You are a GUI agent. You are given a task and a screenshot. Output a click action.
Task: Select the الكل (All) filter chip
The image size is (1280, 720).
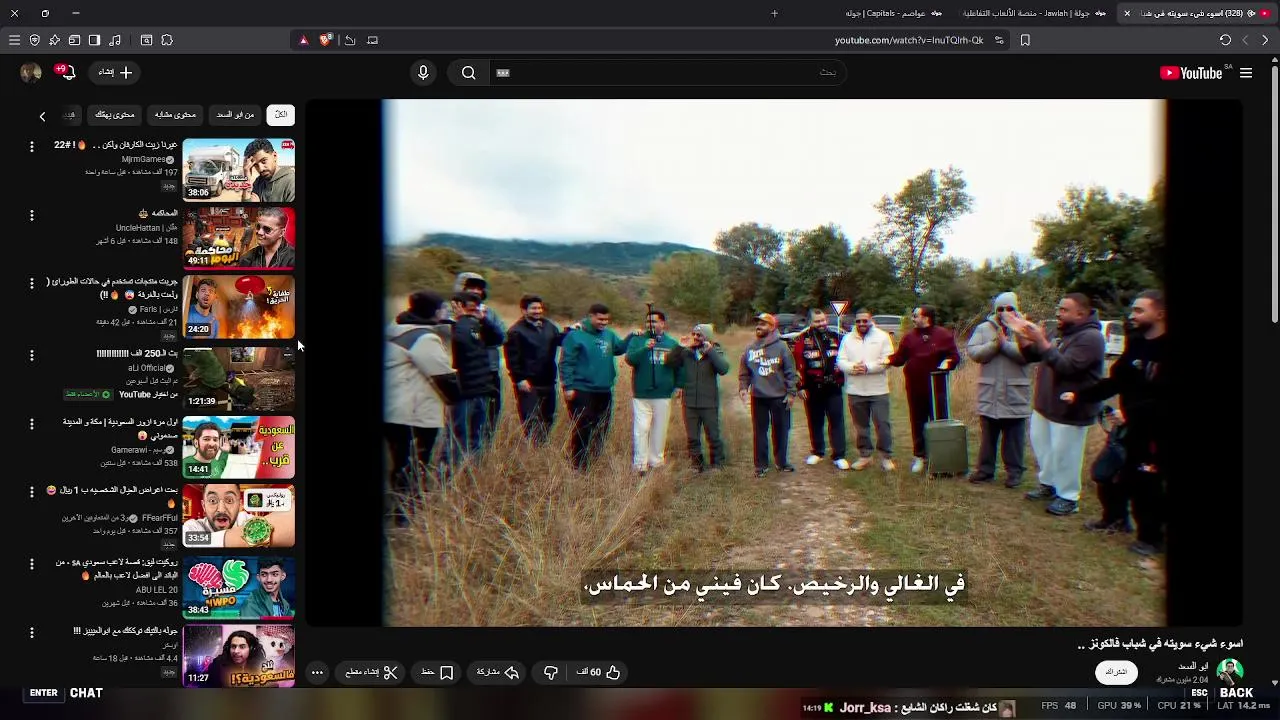click(x=281, y=115)
